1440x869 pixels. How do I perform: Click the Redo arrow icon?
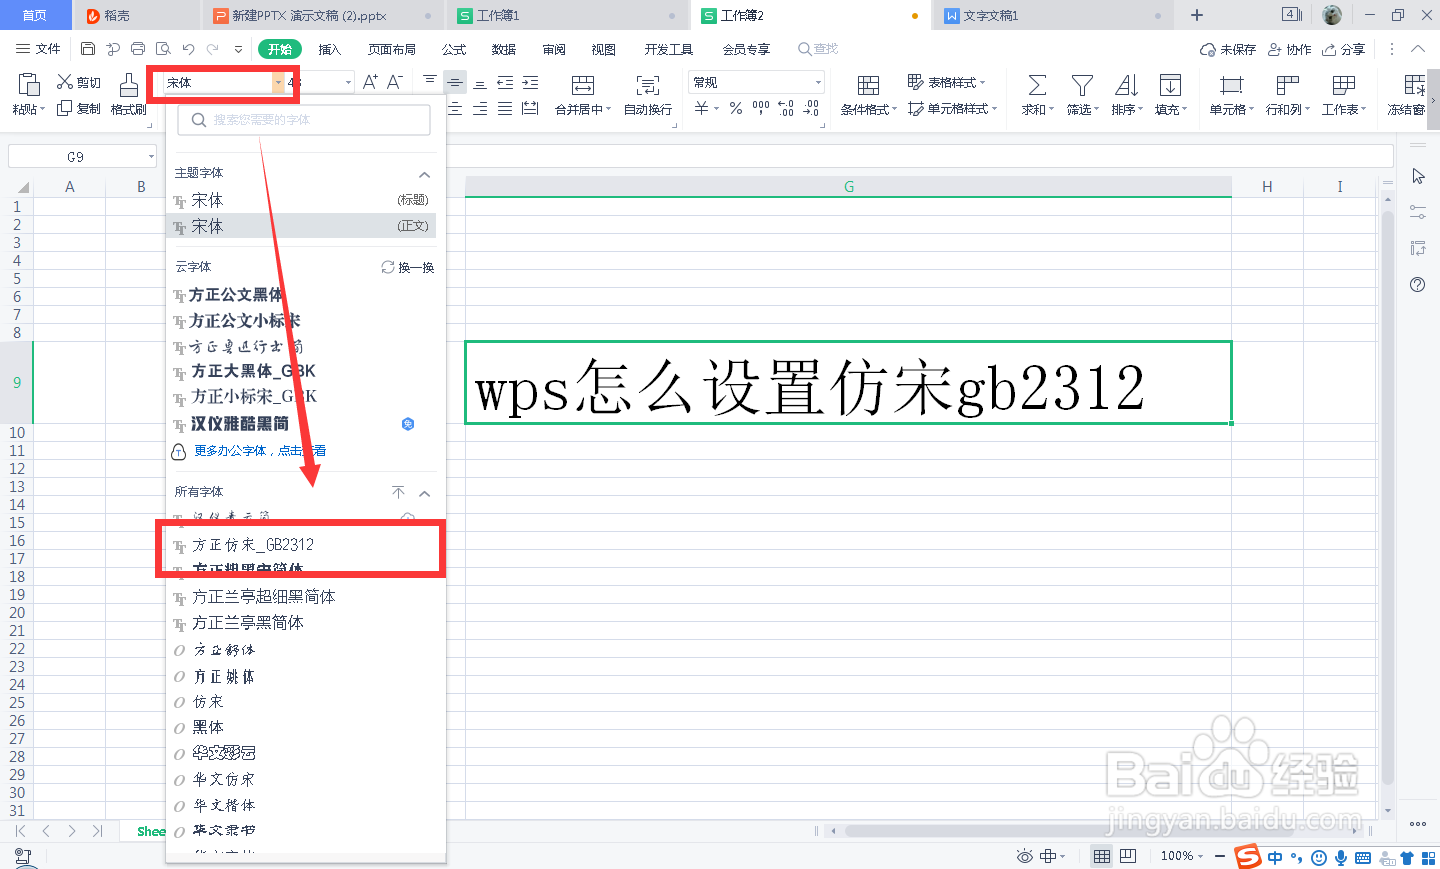[212, 49]
